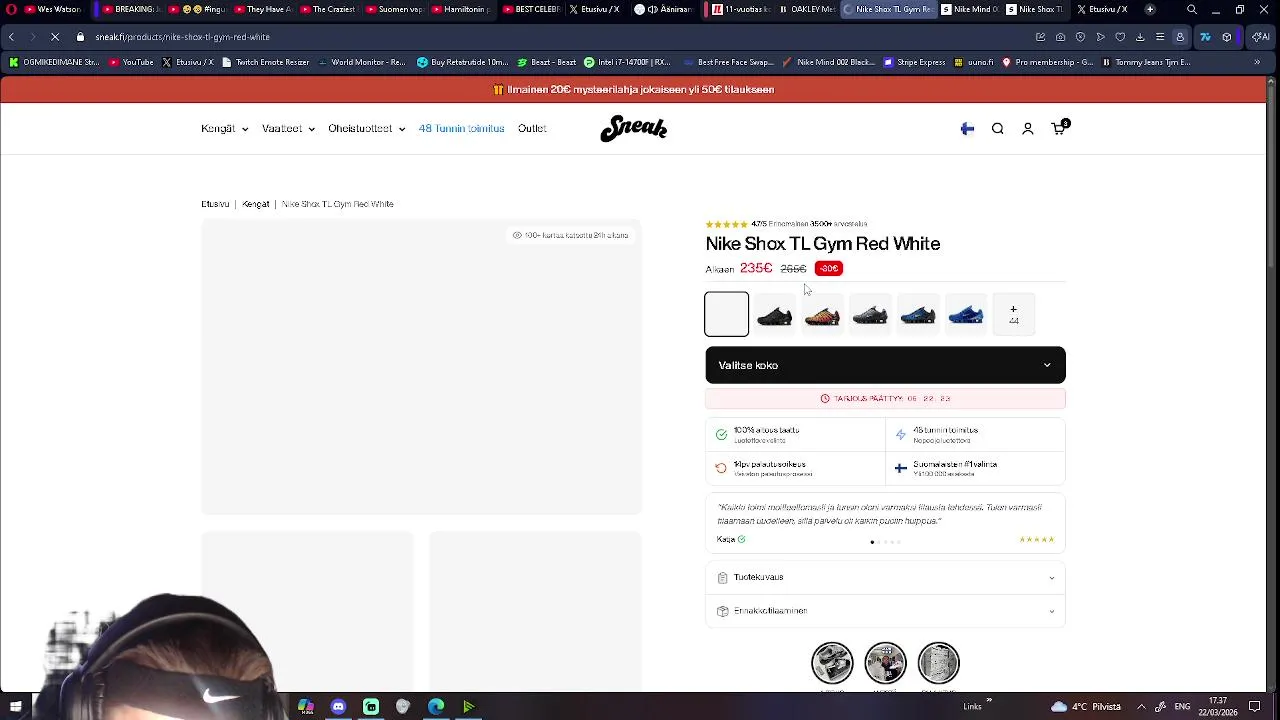
Task: Show hidden system tray icons
Action: (x=1141, y=707)
